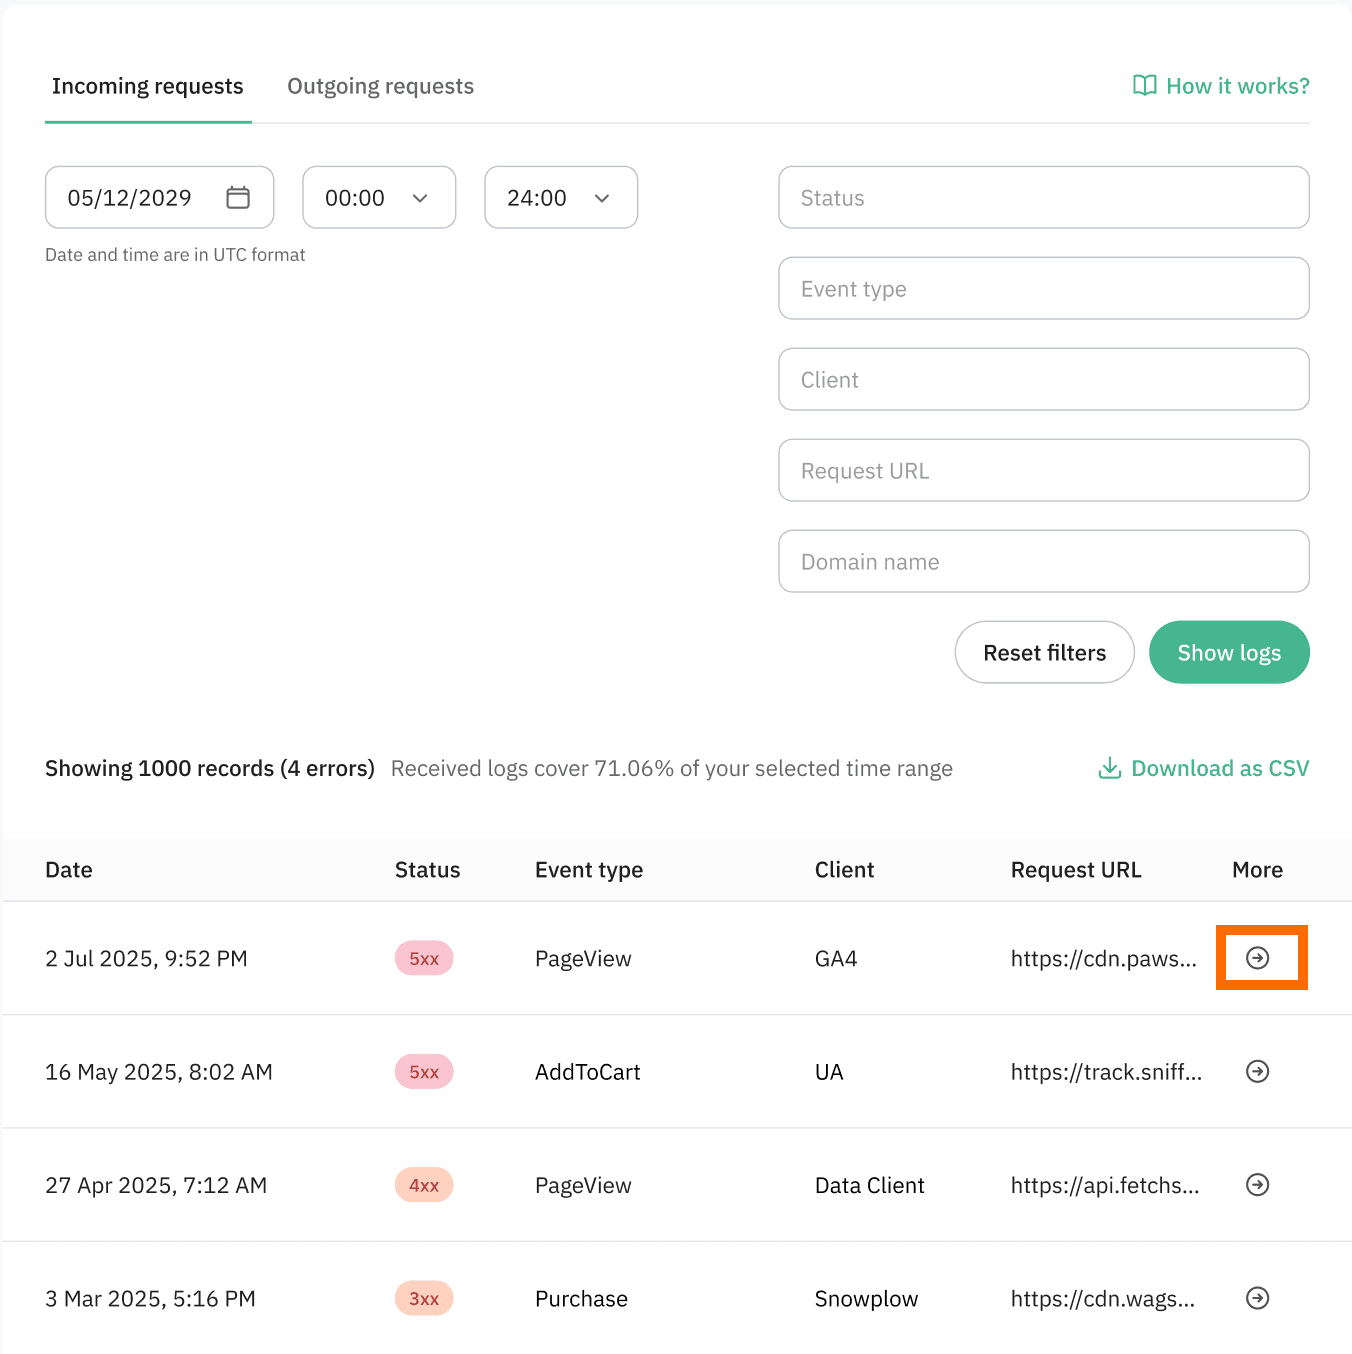This screenshot has height=1354, width=1352.
Task: Click the download icon before Download as CSV
Action: 1110,768
